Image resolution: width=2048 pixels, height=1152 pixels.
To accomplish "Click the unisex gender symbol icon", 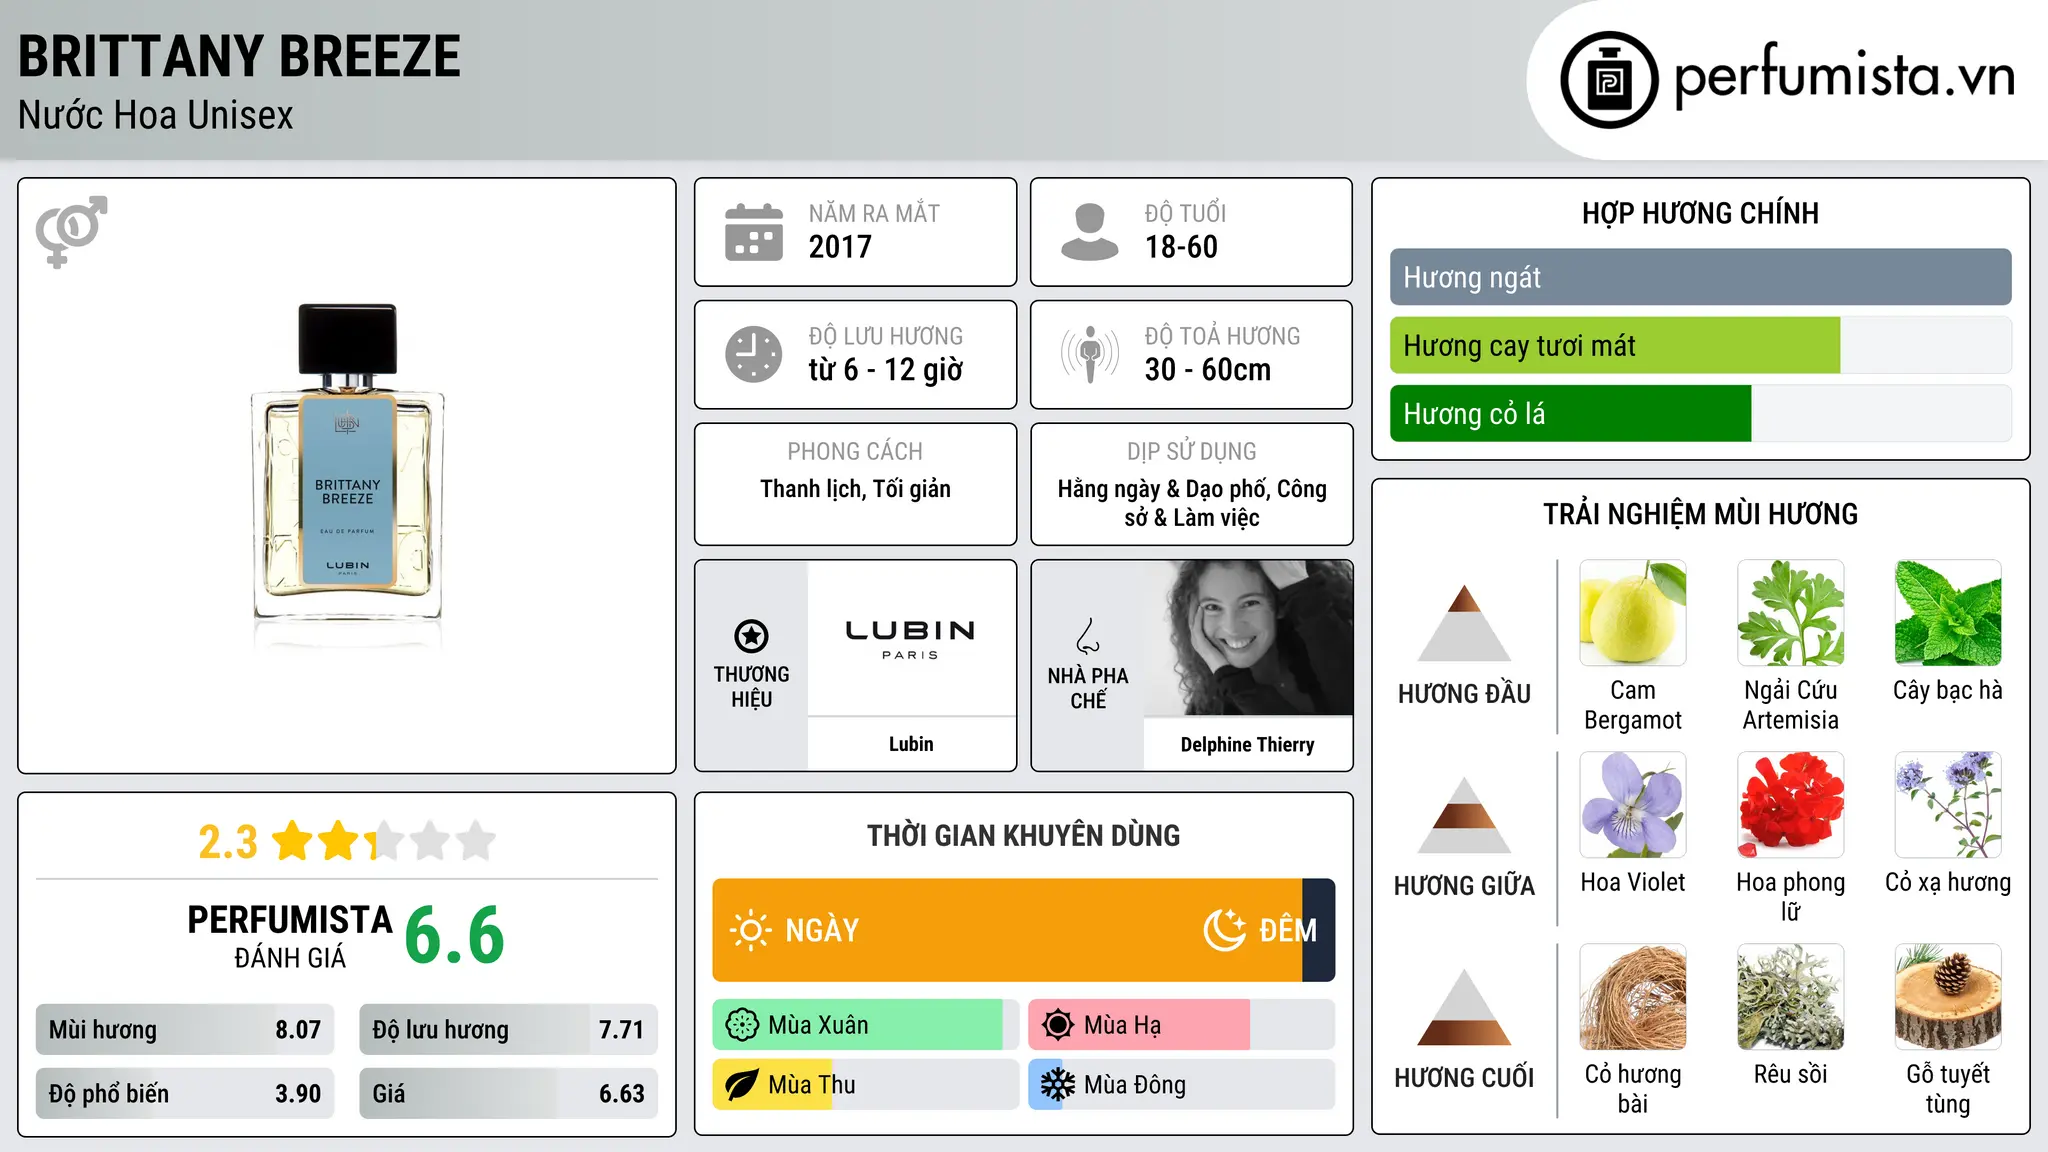I will tap(71, 231).
